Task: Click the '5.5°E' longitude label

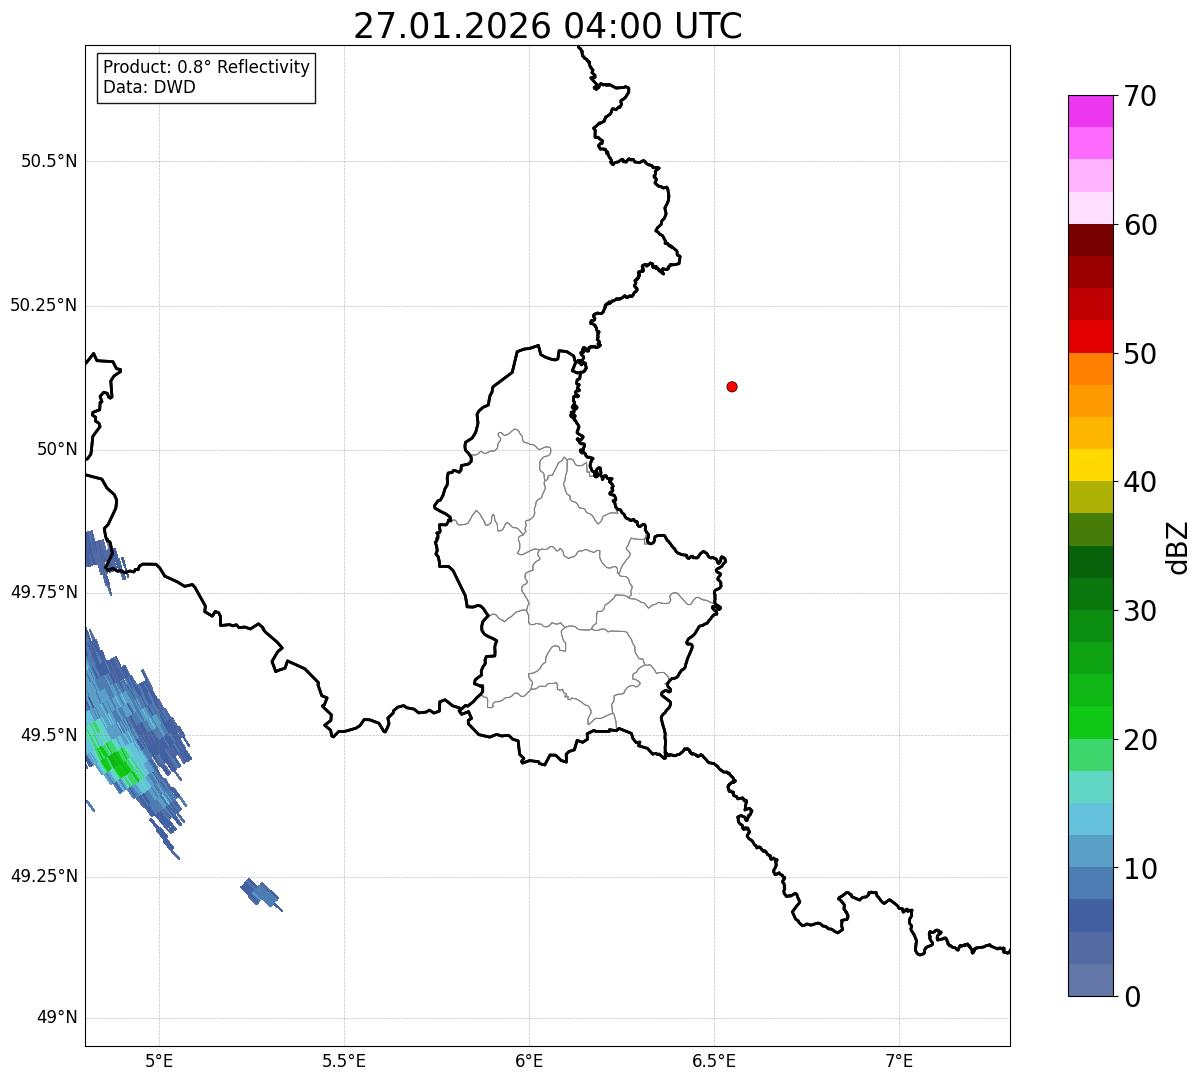Action: (345, 1060)
